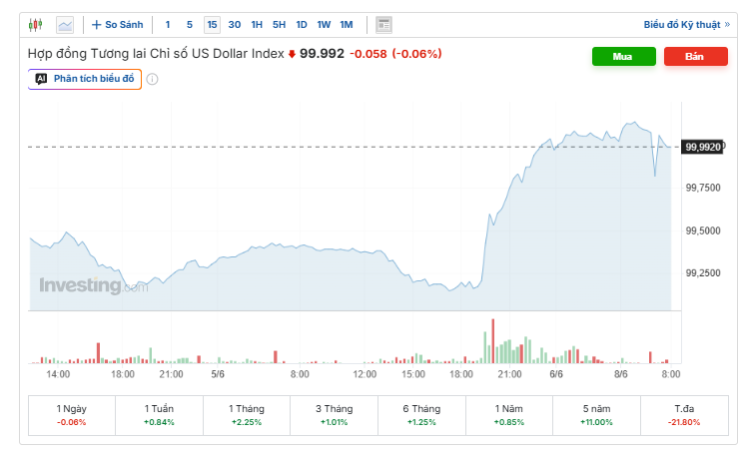The width and height of the screenshot is (740, 452).
Task: Switch to candlestick chart type
Action: coord(35,25)
